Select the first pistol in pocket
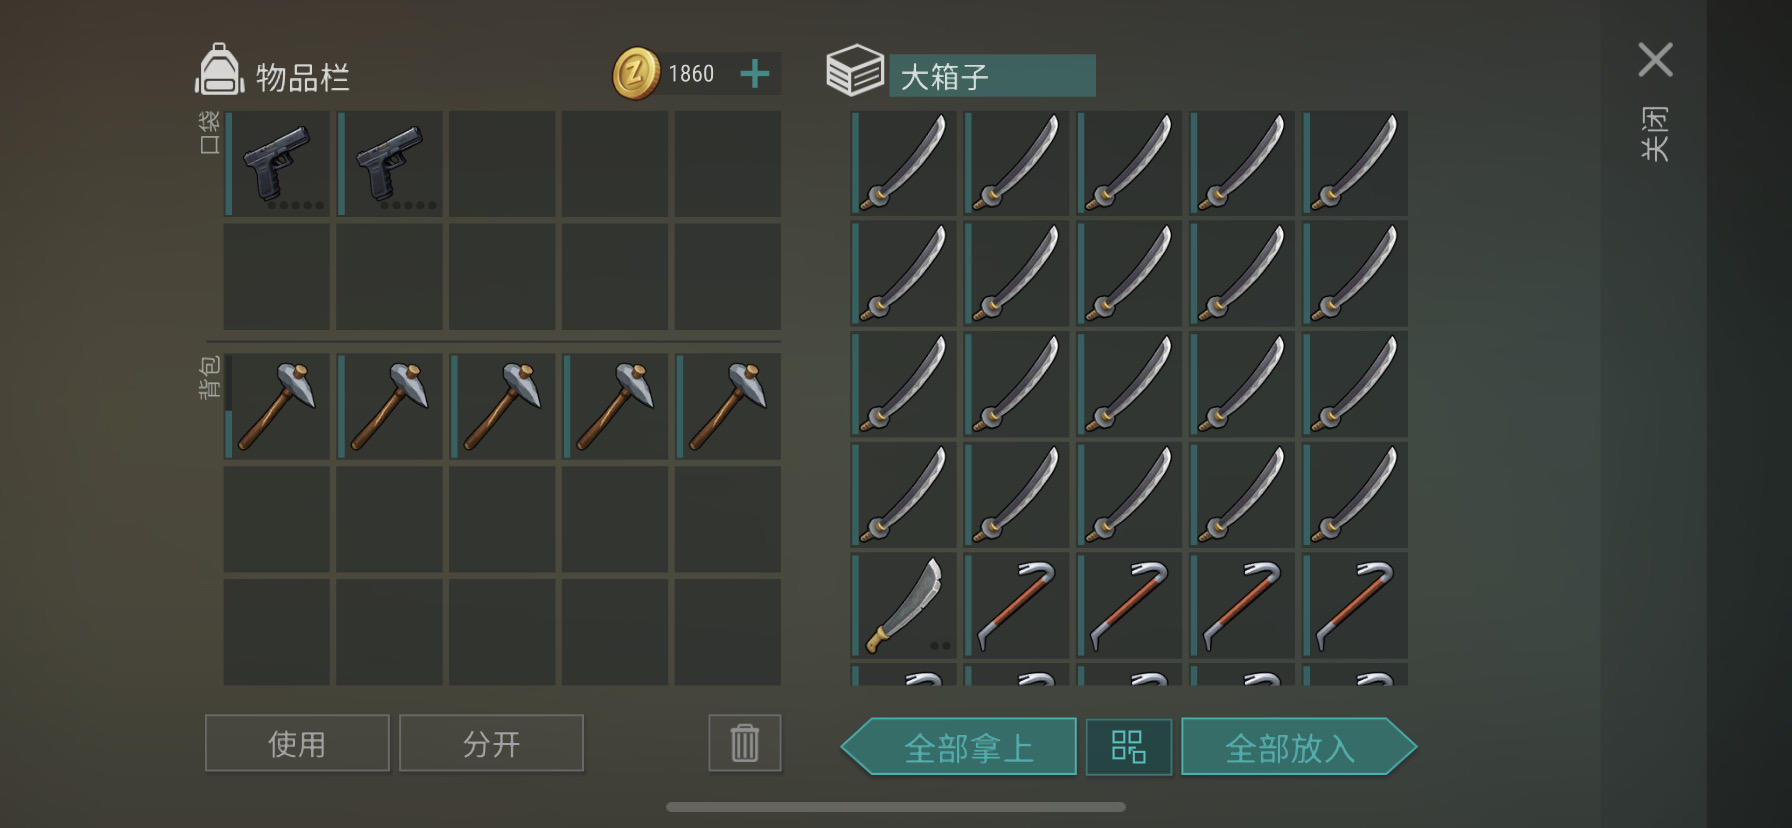 point(277,164)
